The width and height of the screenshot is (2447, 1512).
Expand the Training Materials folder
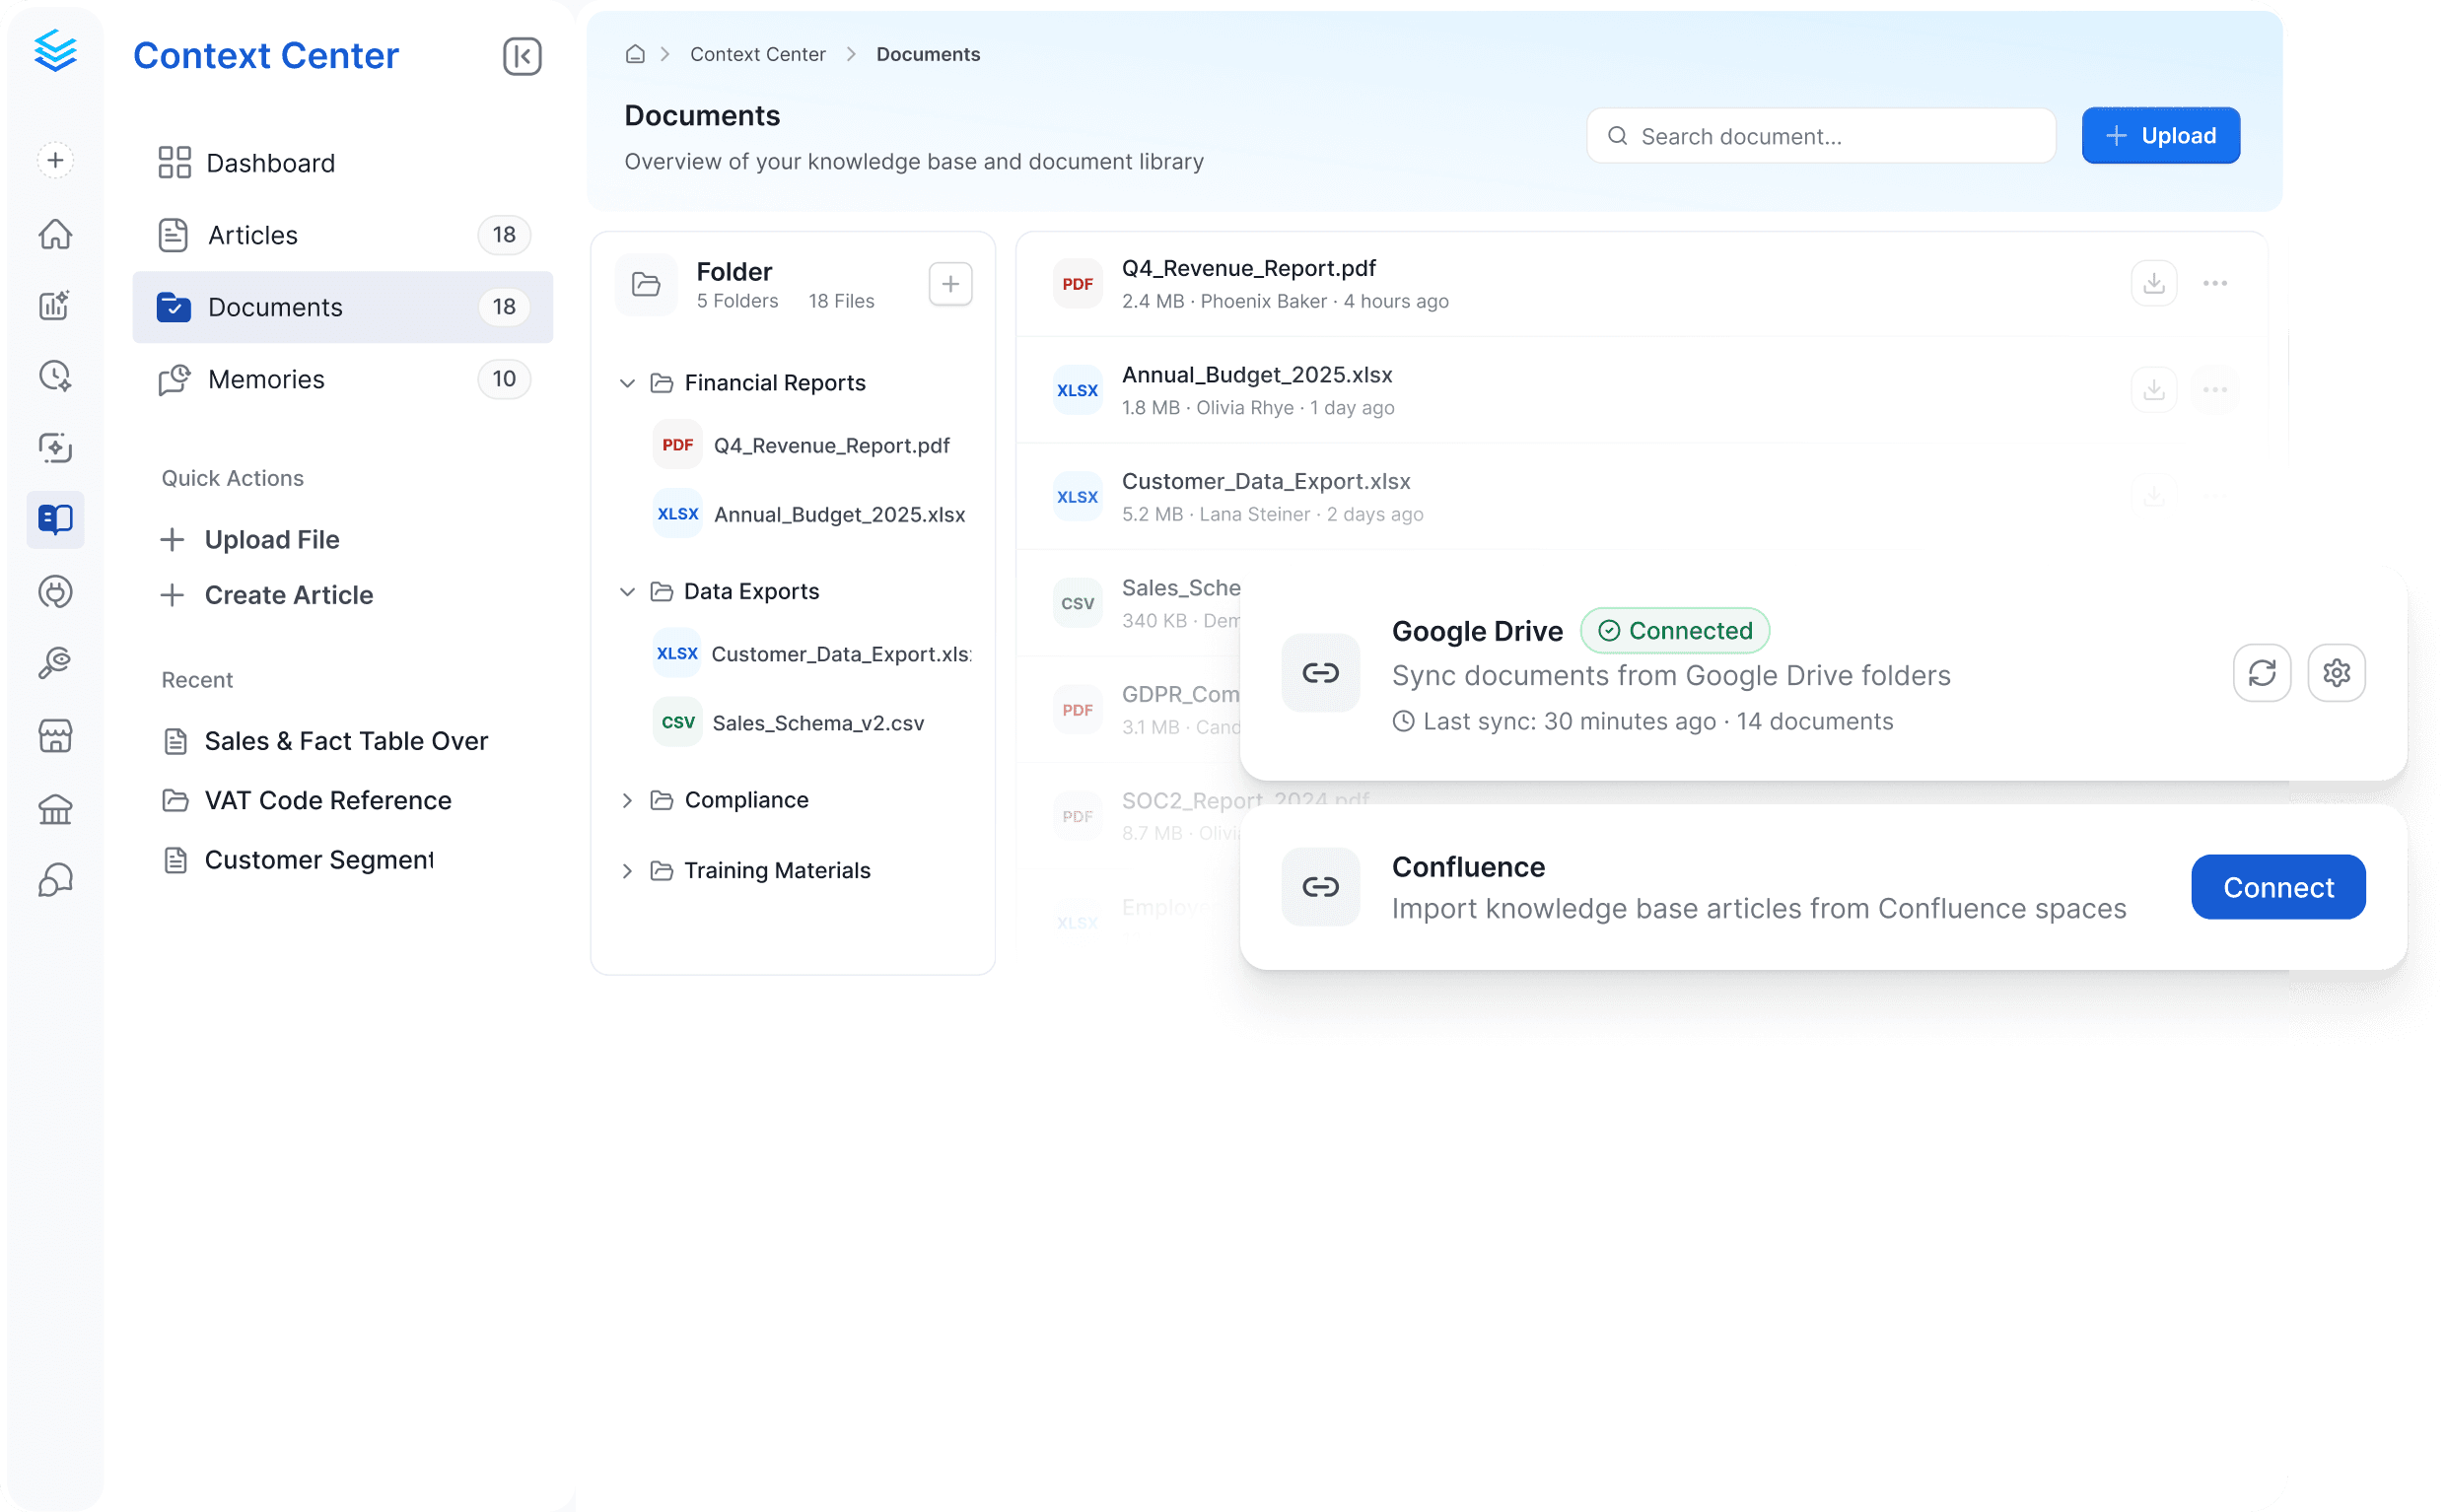click(x=627, y=871)
